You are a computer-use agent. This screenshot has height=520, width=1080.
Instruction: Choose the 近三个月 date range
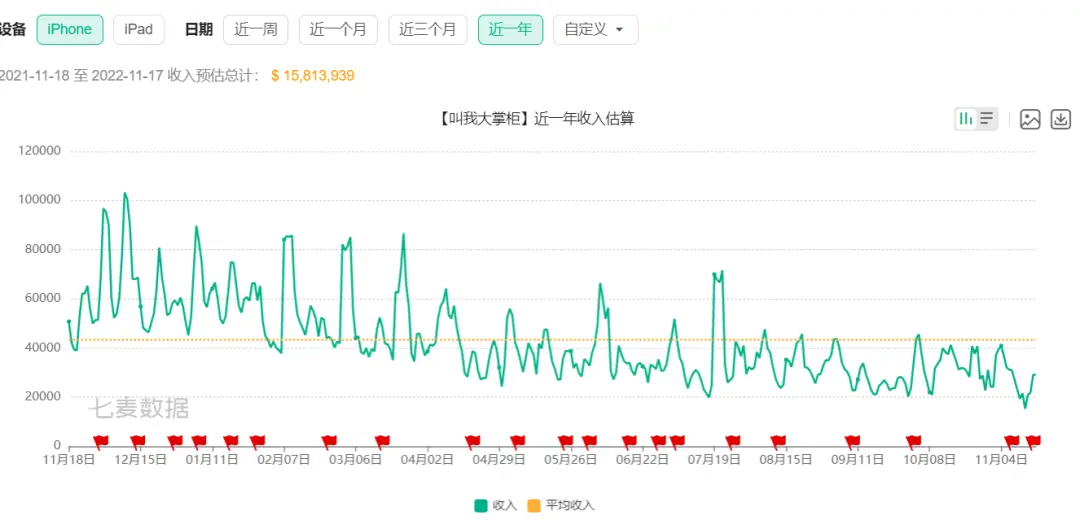[x=428, y=30]
